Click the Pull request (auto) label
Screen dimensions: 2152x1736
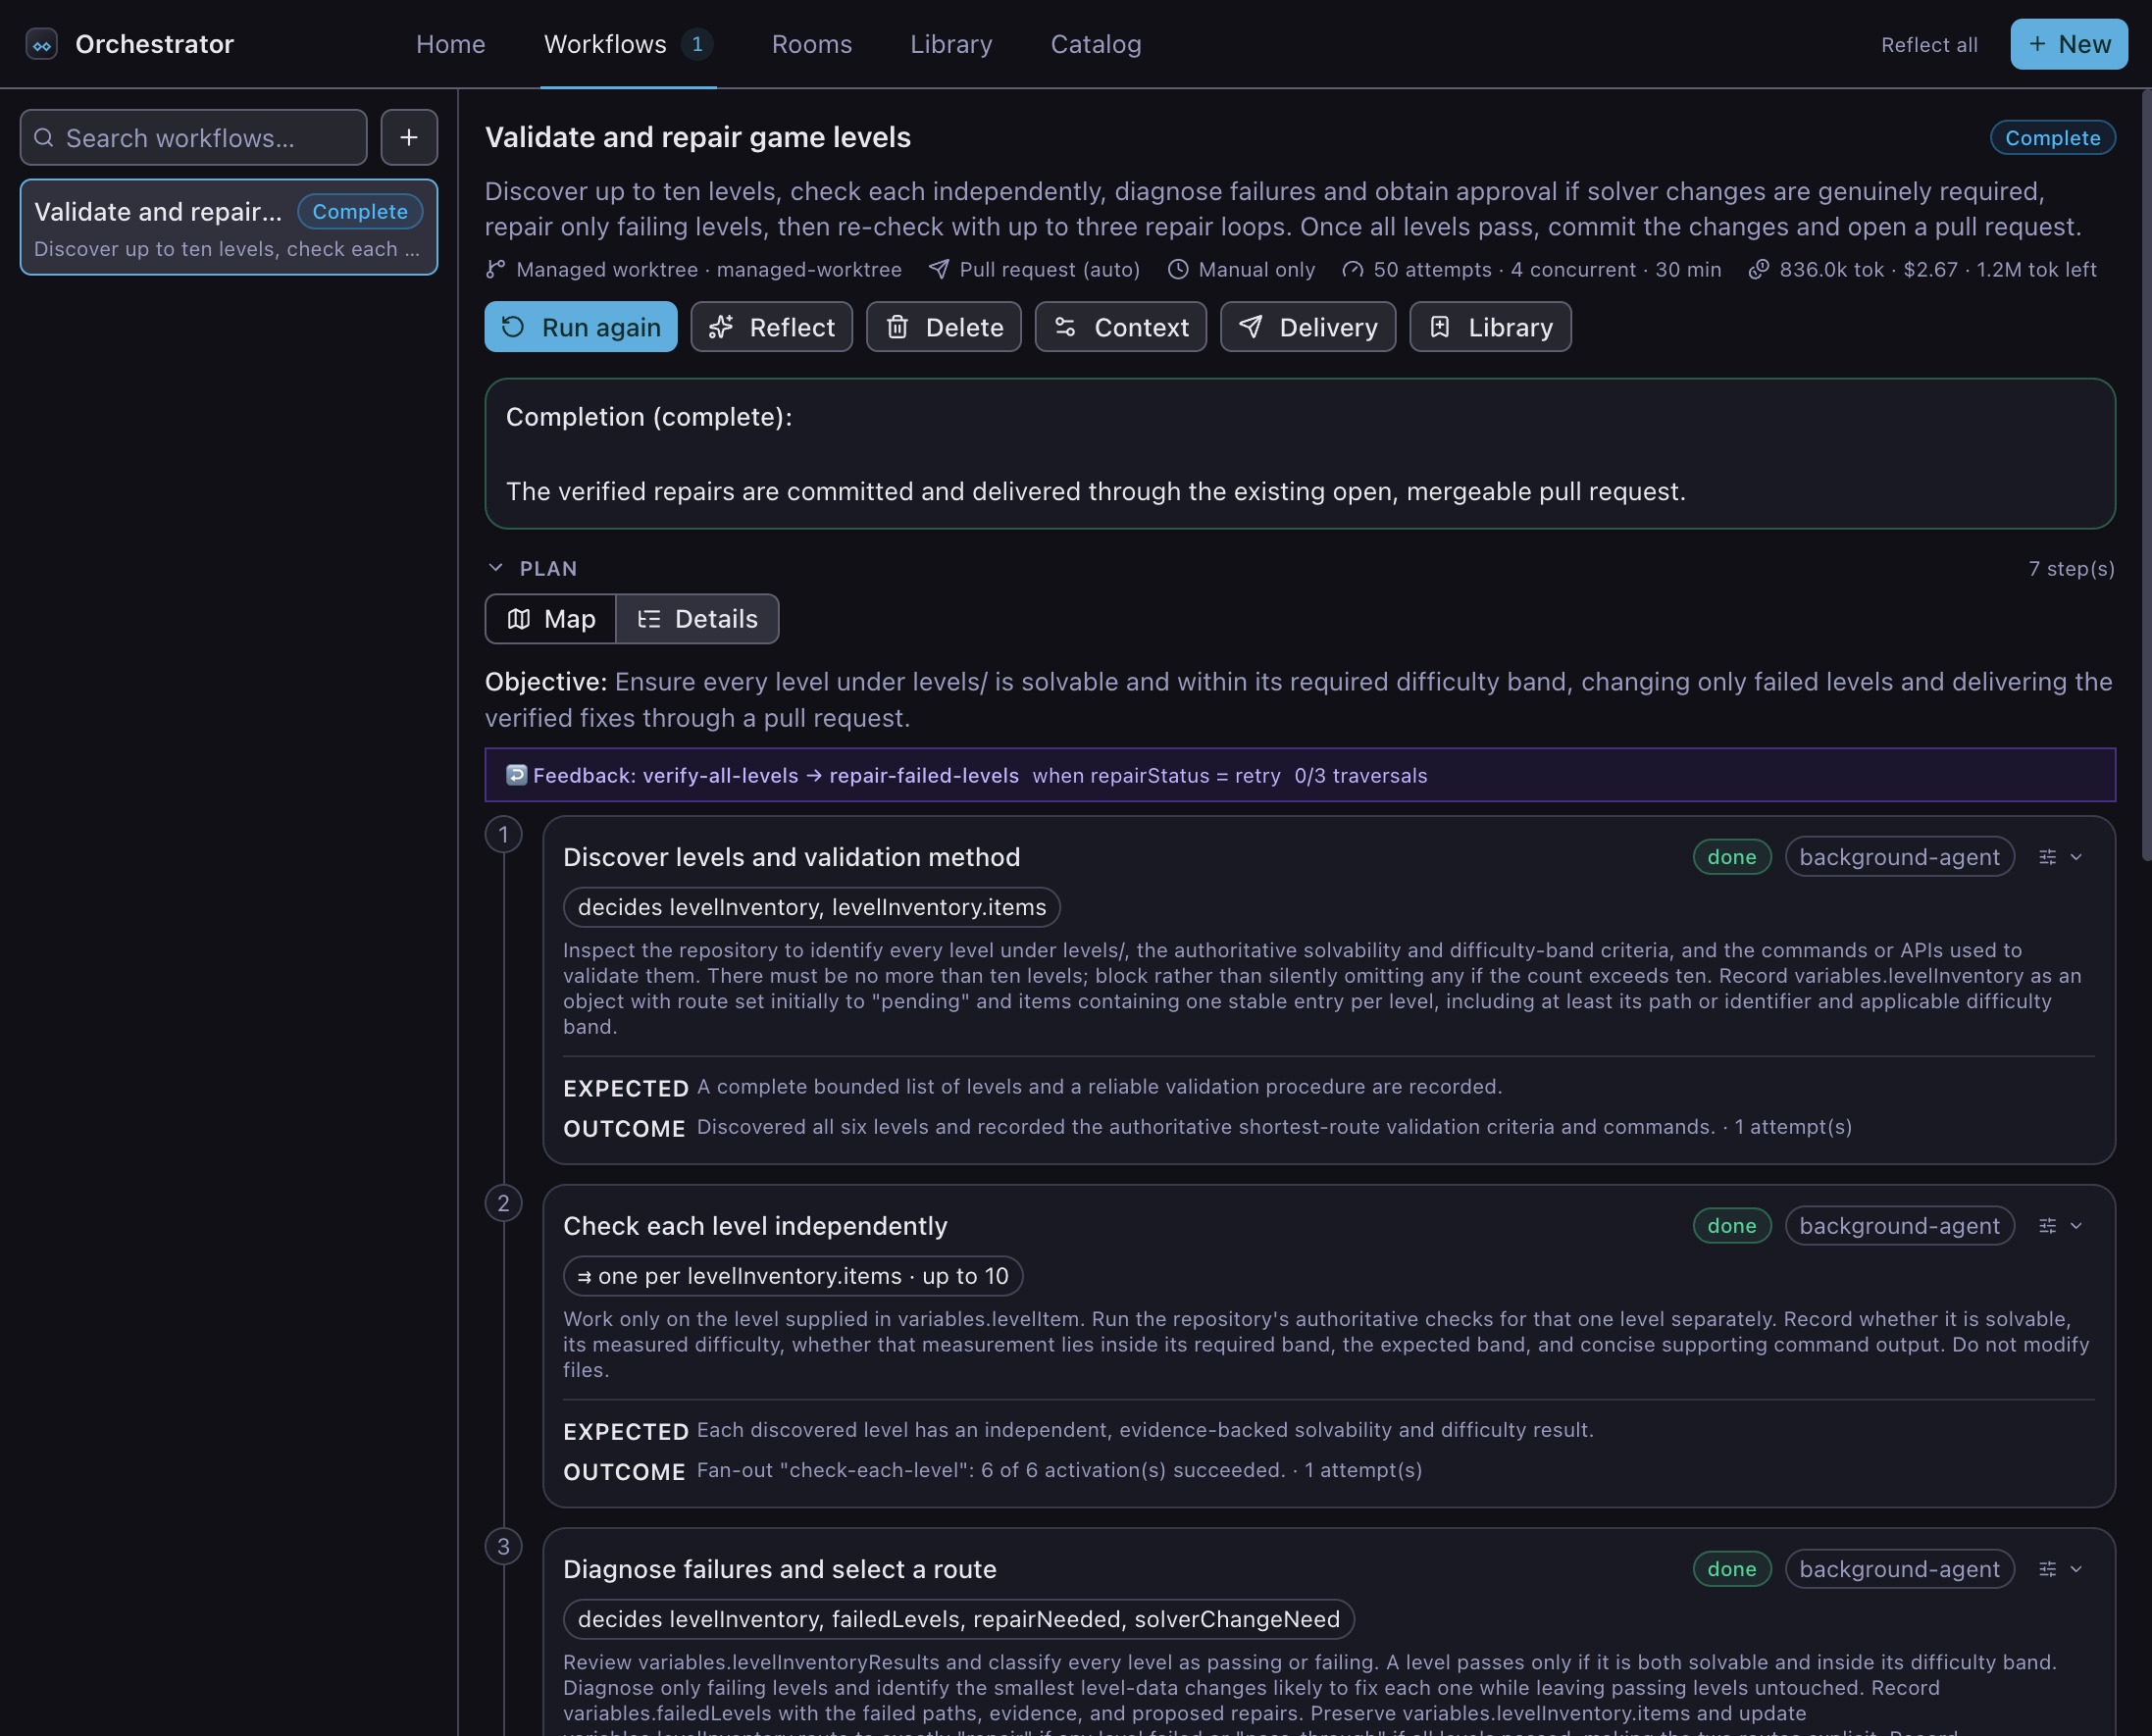(1049, 270)
